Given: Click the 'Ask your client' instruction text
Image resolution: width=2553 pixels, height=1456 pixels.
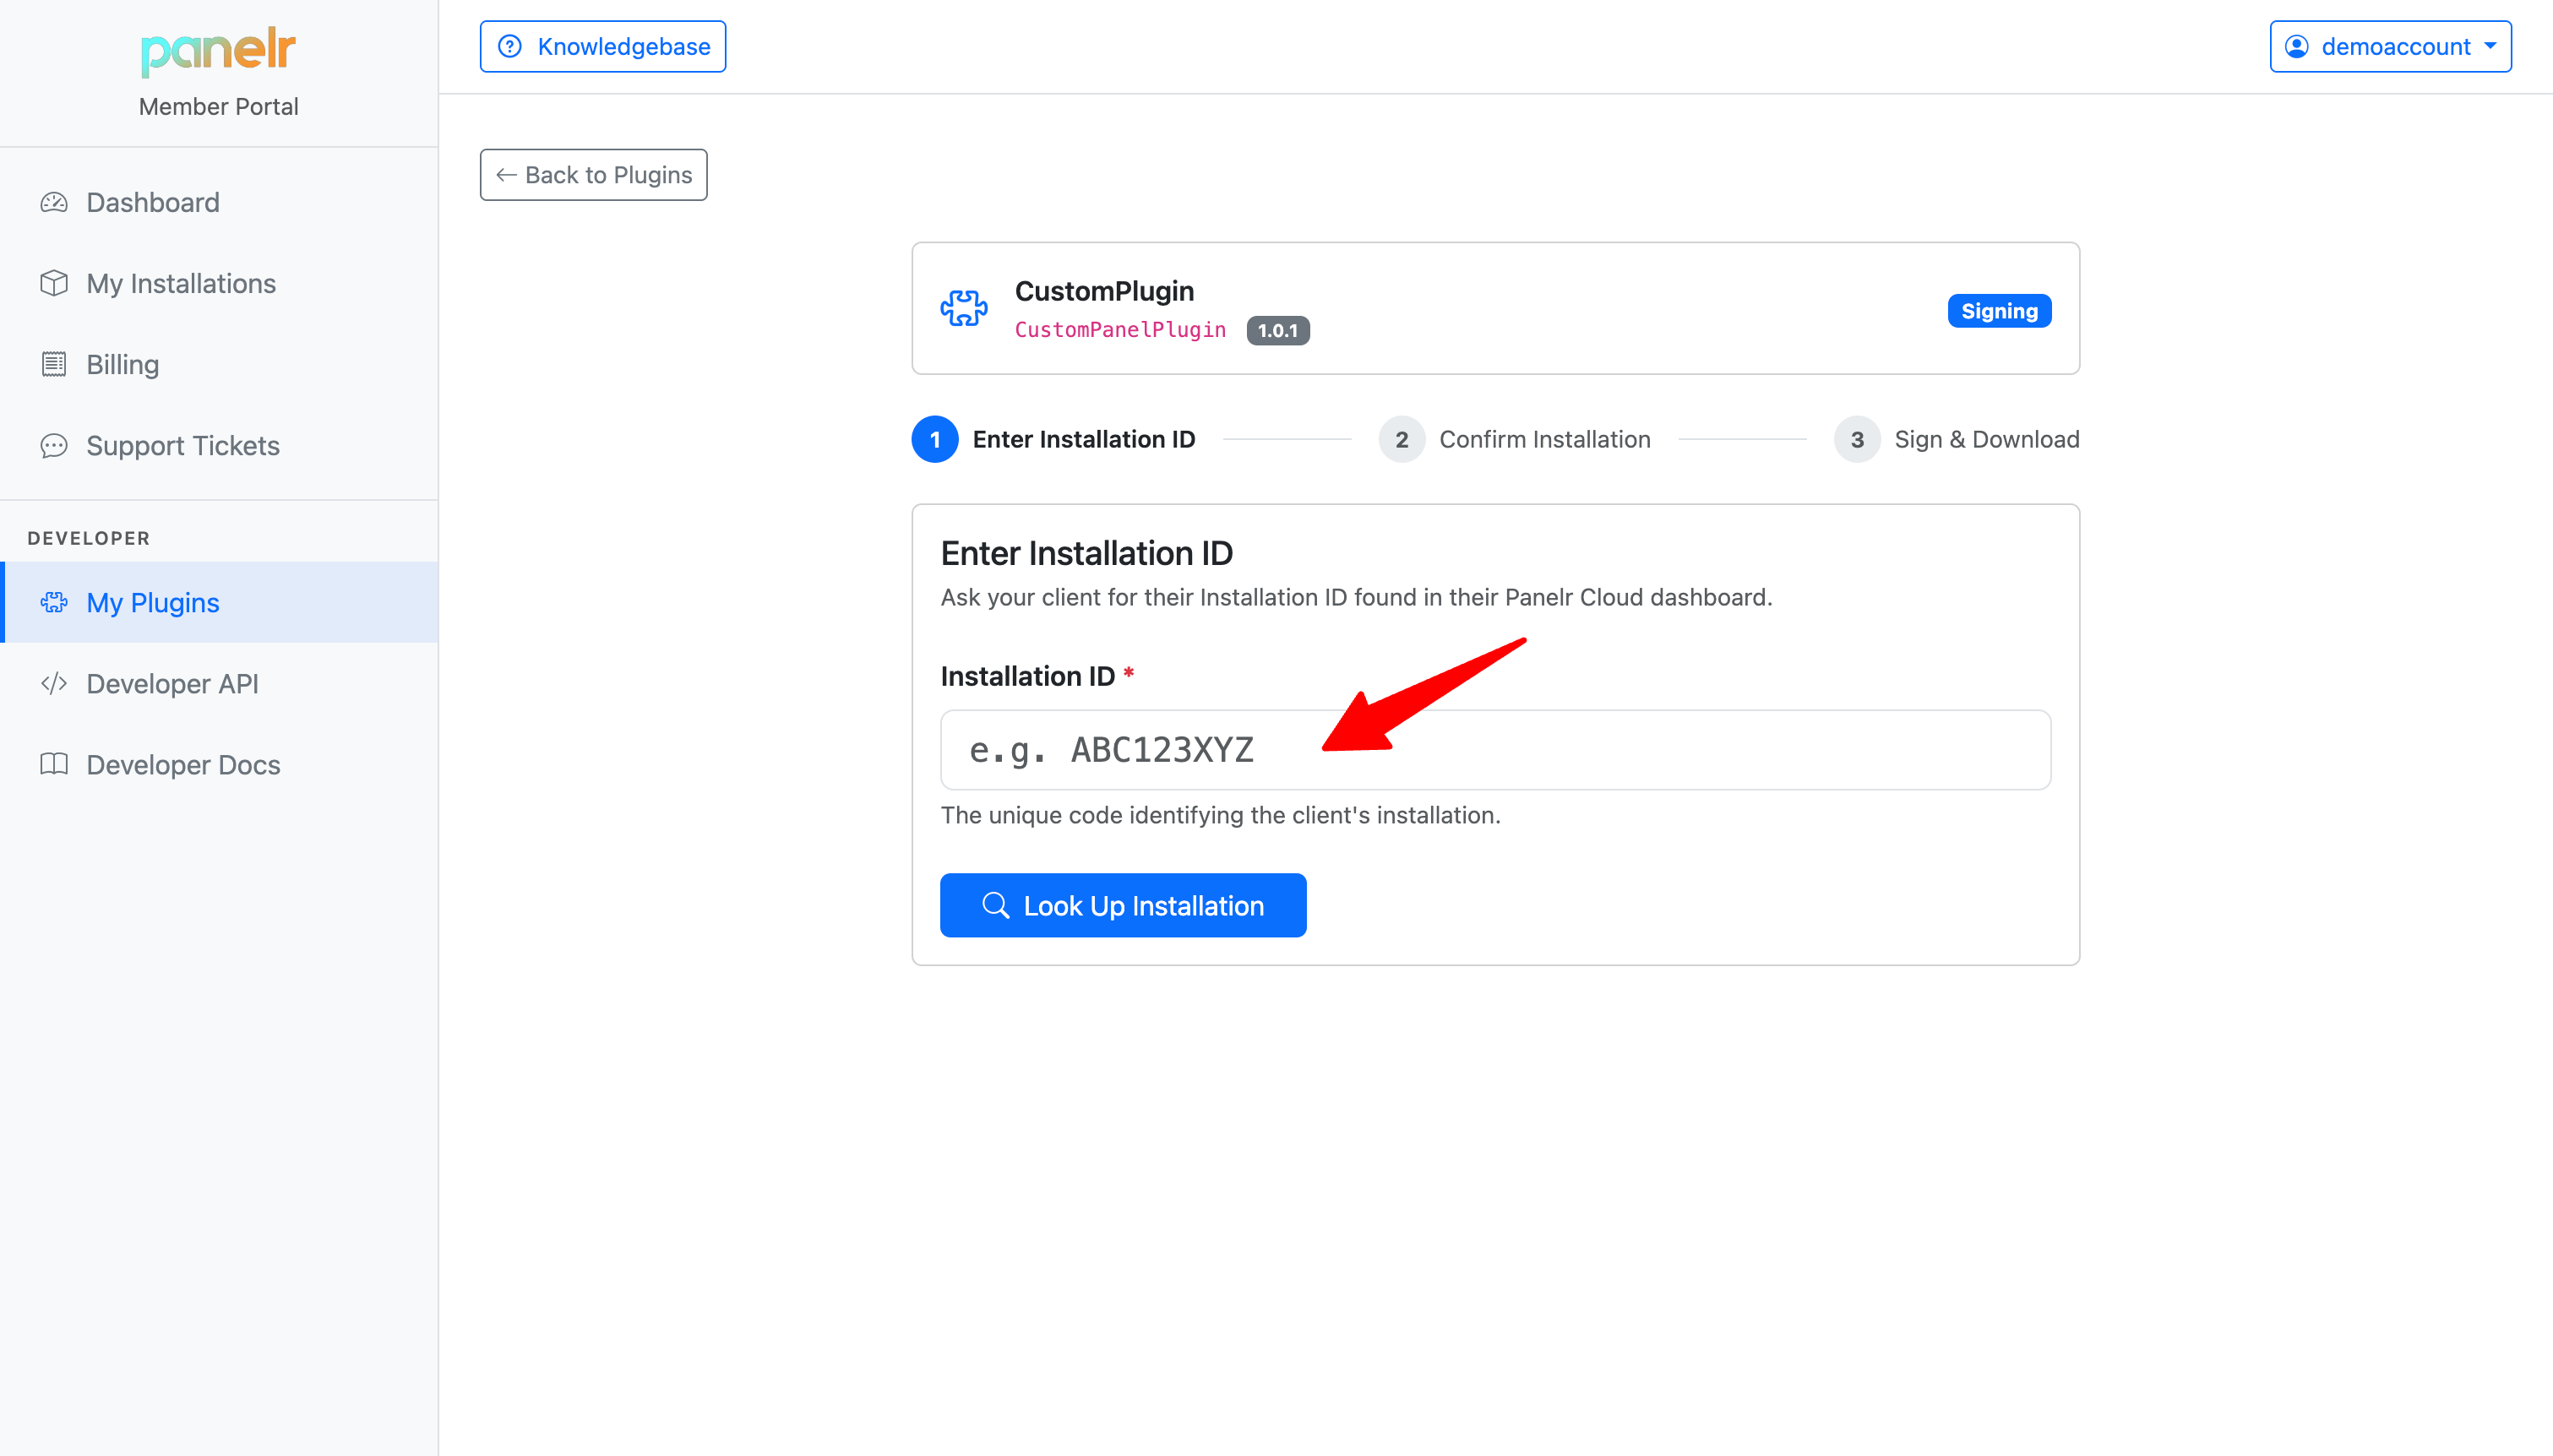Looking at the screenshot, I should (x=1356, y=597).
